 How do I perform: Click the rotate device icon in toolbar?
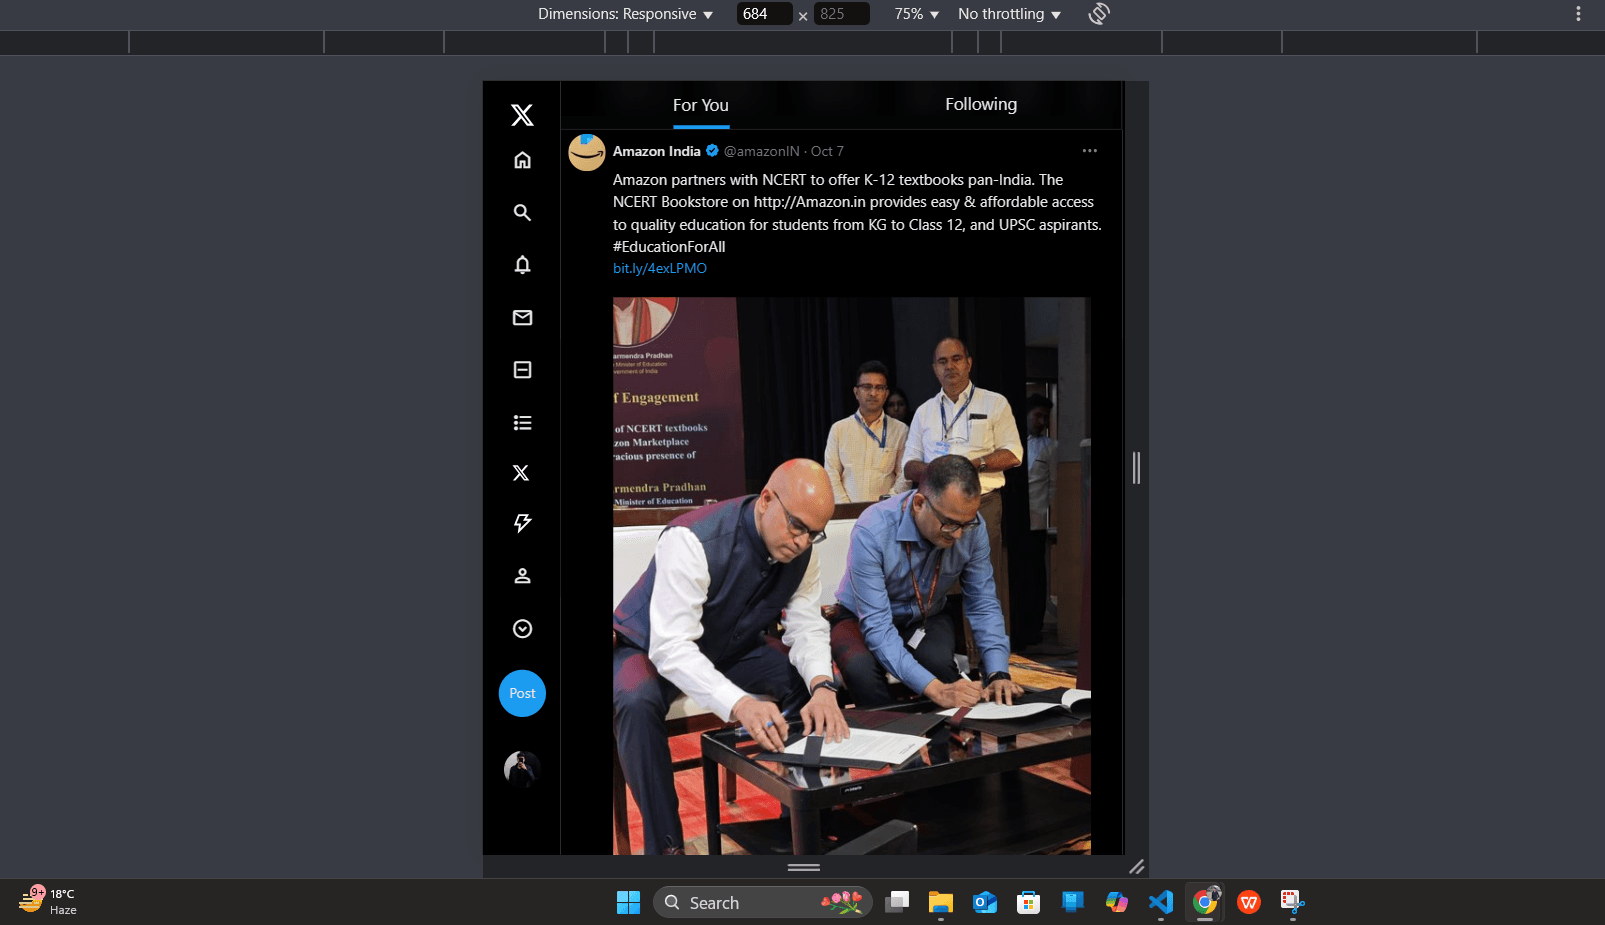[x=1099, y=14]
